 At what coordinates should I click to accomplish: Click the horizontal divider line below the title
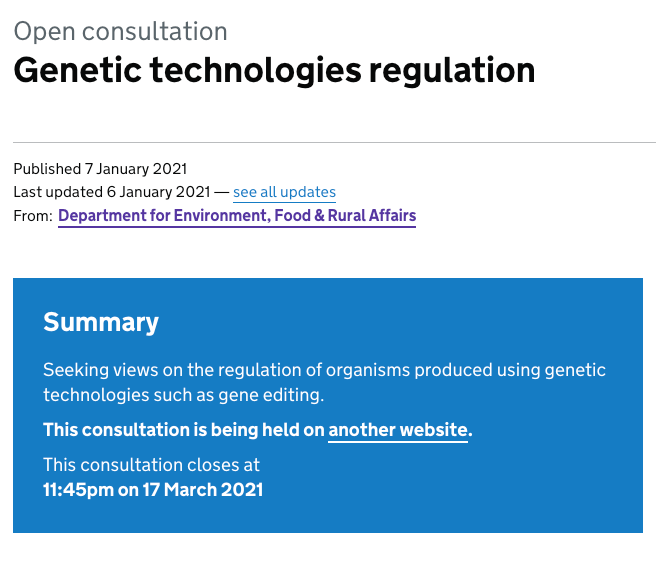click(x=334, y=143)
